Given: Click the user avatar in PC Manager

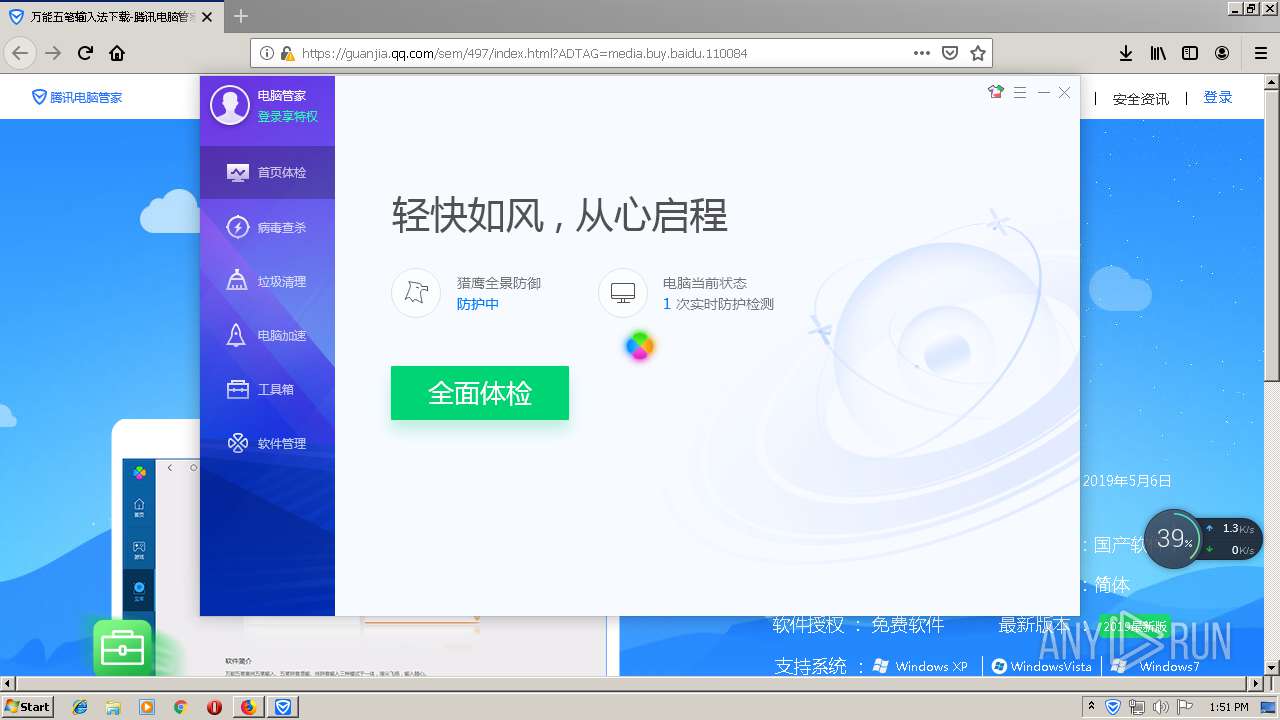Looking at the screenshot, I should [230, 105].
